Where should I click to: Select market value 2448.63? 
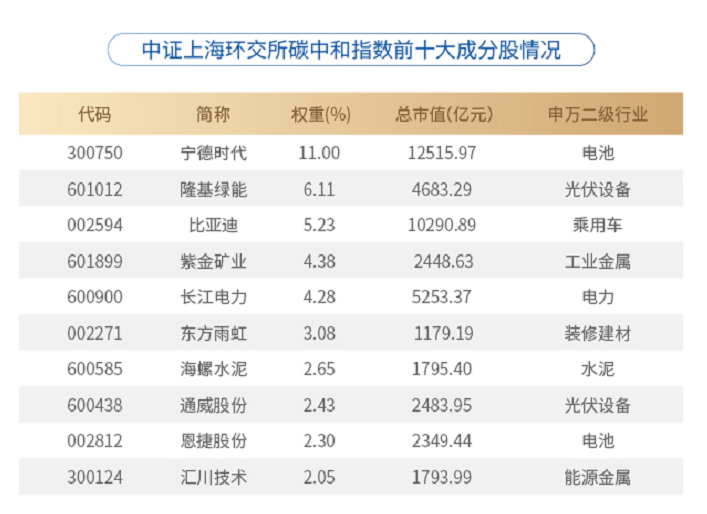click(444, 262)
